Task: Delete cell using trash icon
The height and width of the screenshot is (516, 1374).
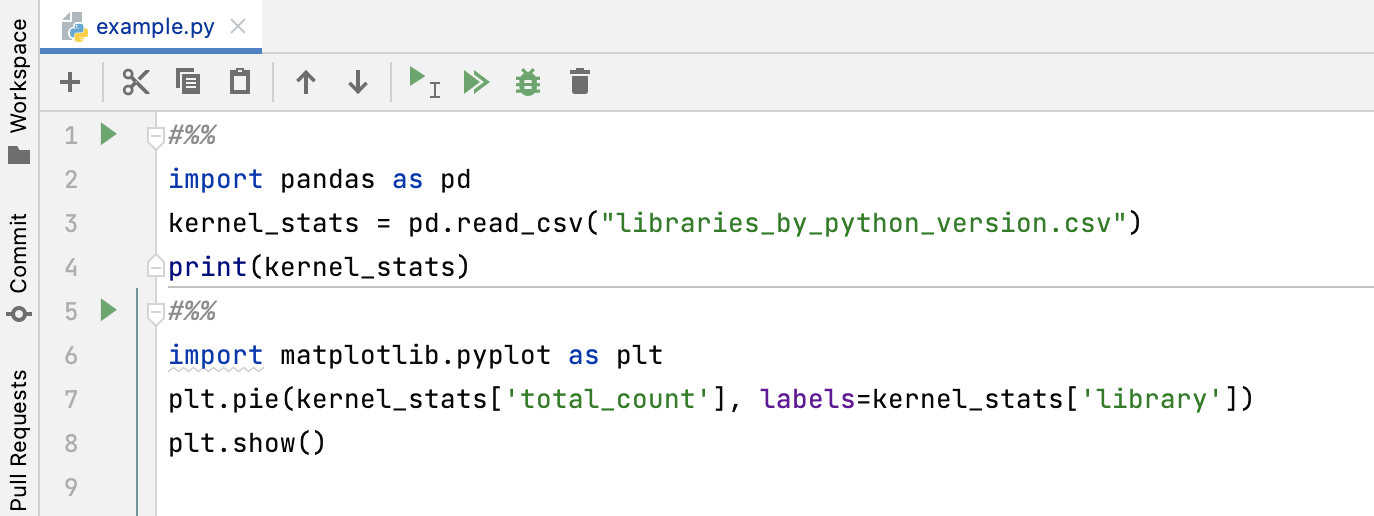Action: [579, 82]
